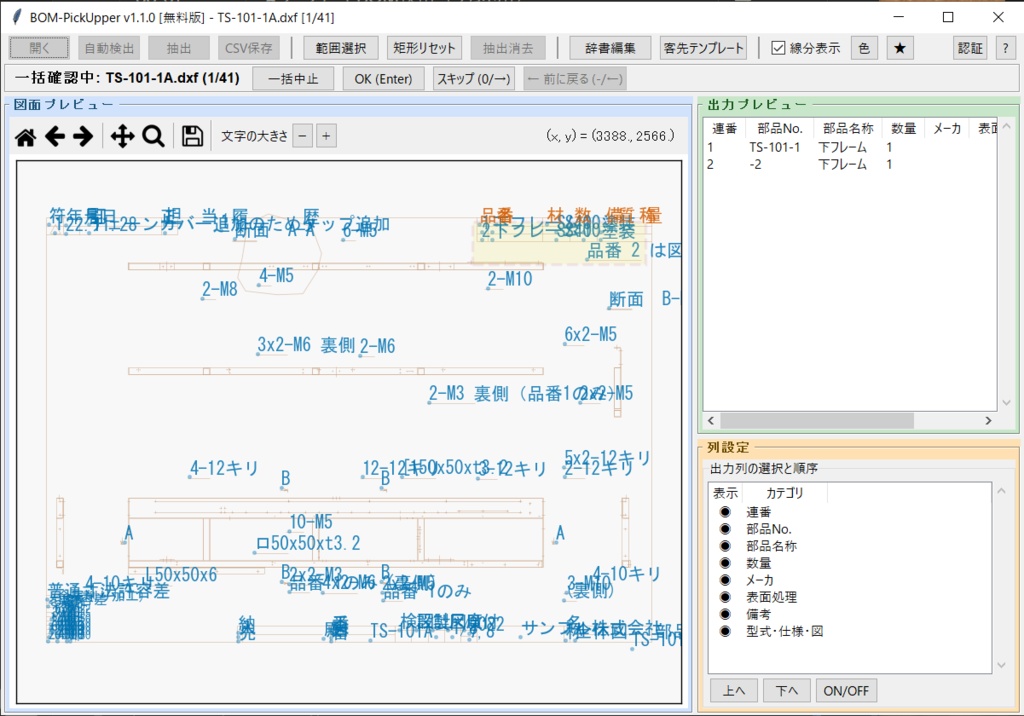Image resolution: width=1024 pixels, height=716 pixels.
Task: Click the 認証 button
Action: [x=970, y=48]
